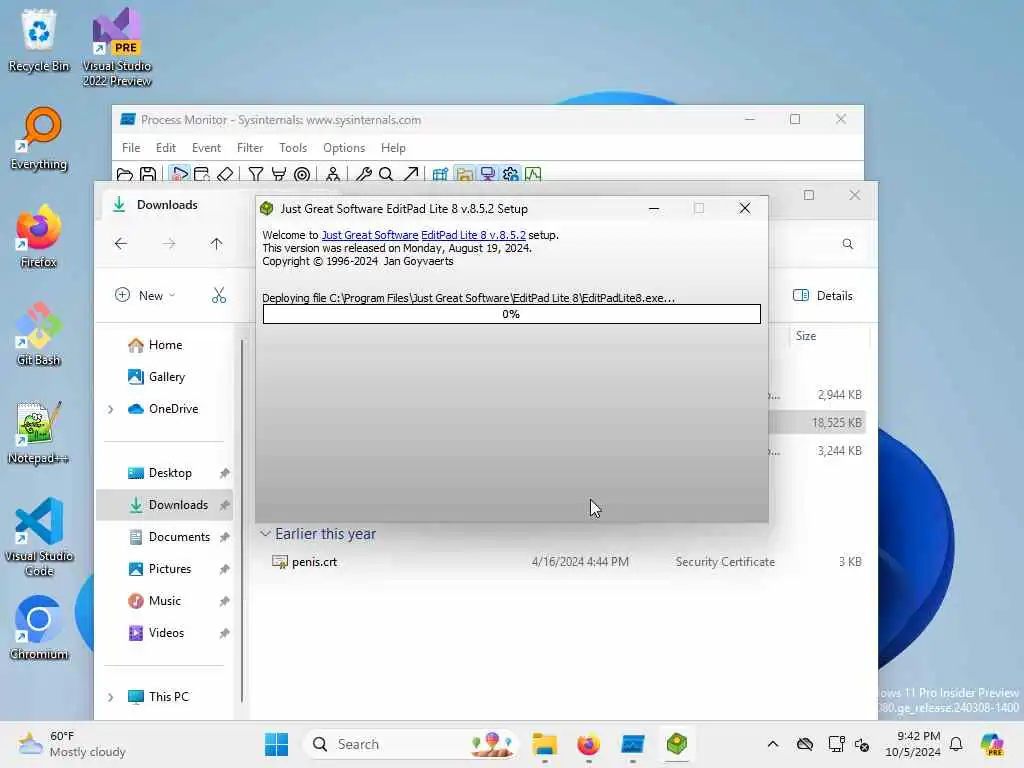Click the wrench Event Properties icon
Screen dimensions: 1024x768
tap(364, 174)
